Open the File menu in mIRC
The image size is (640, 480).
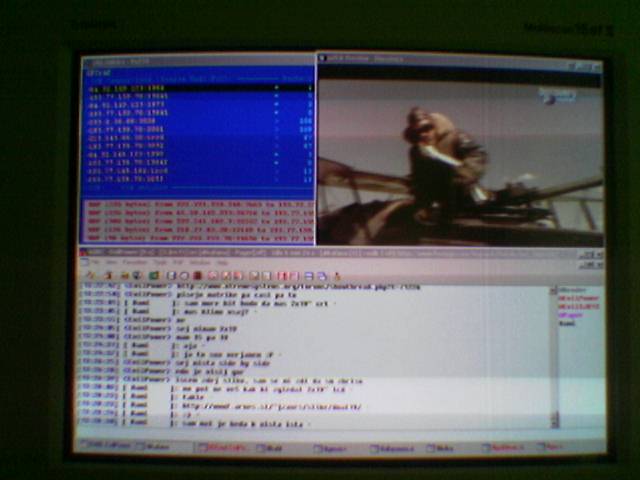point(92,263)
